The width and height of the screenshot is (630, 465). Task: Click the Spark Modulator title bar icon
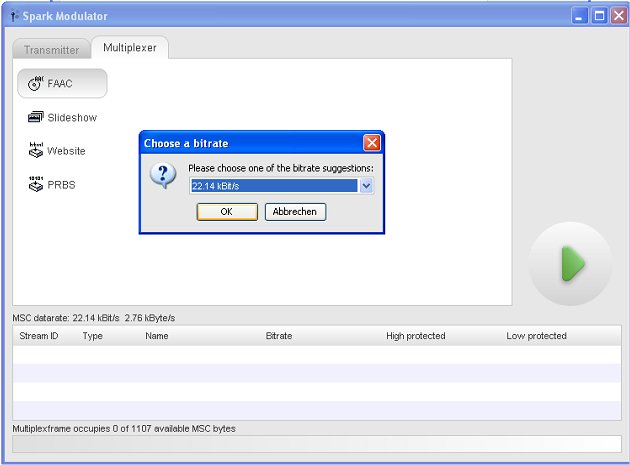(12, 16)
